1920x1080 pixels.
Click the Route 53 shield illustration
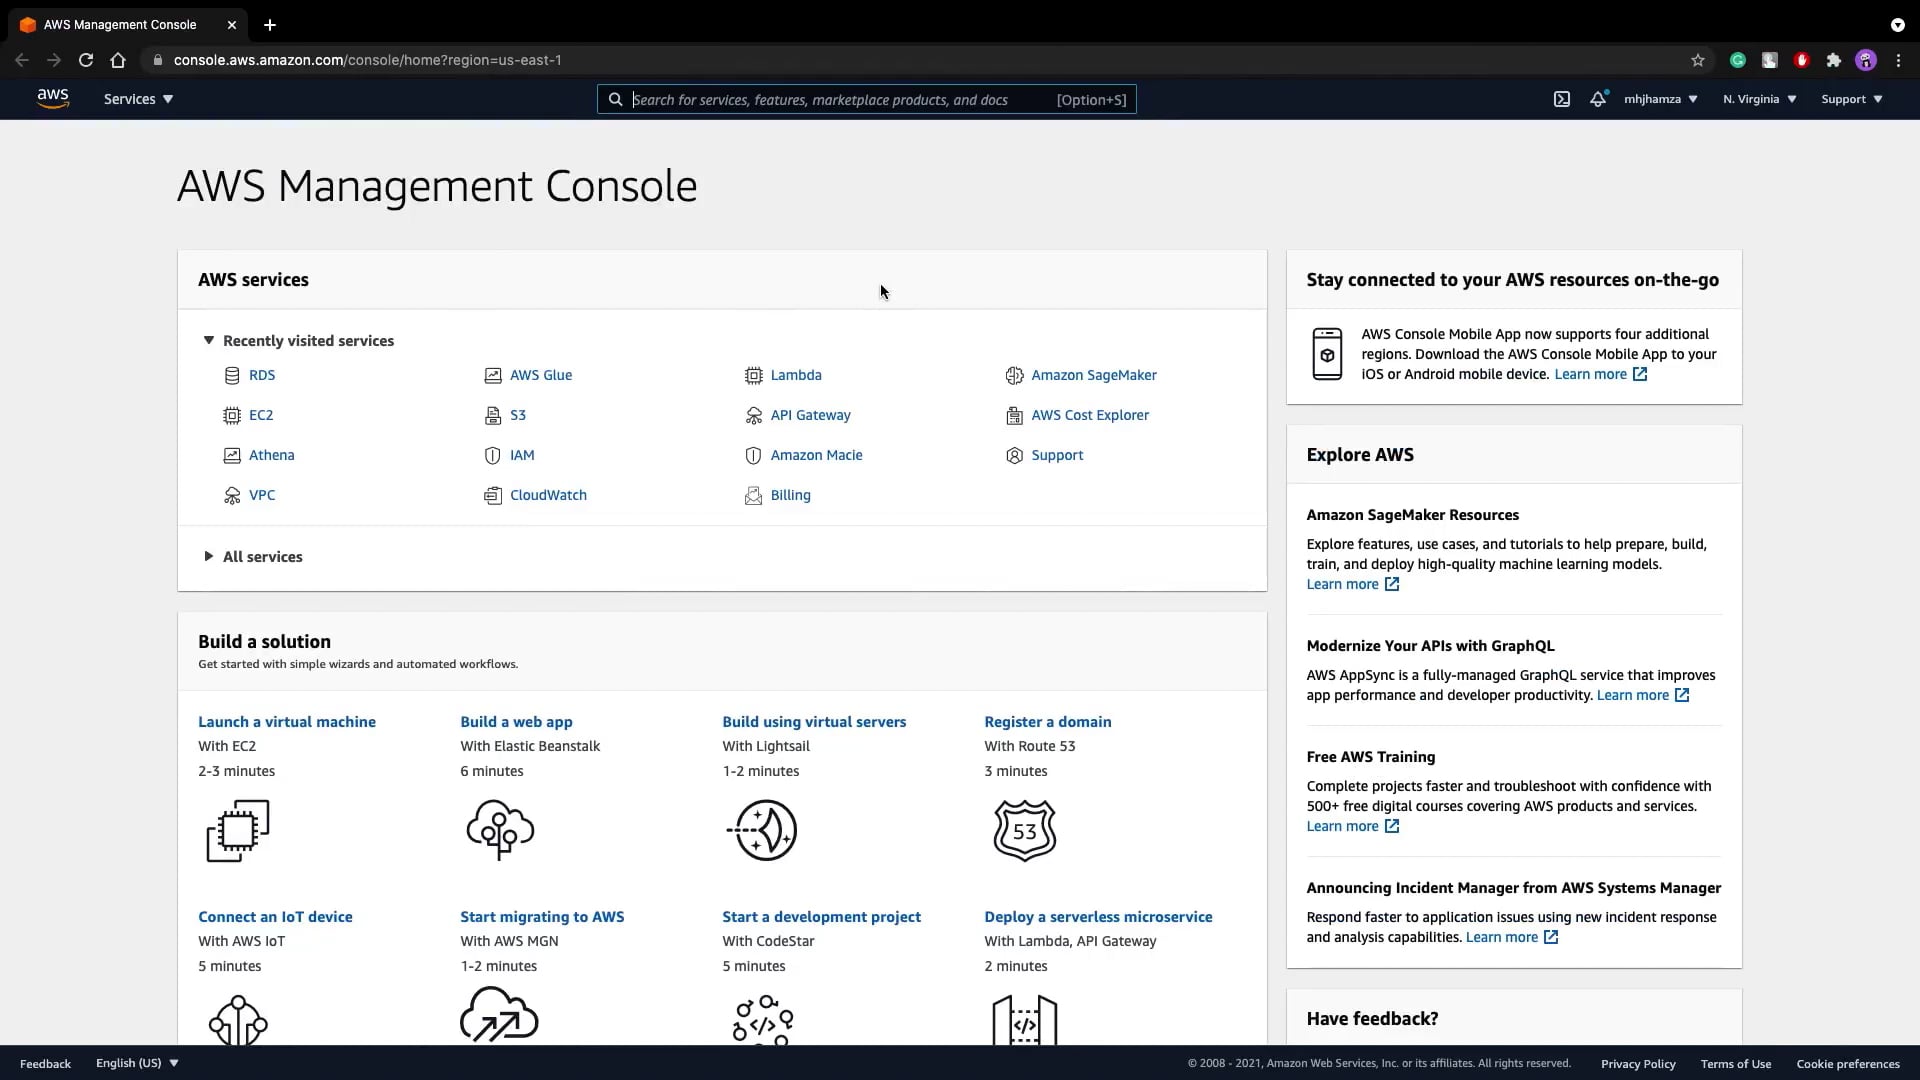(1025, 830)
